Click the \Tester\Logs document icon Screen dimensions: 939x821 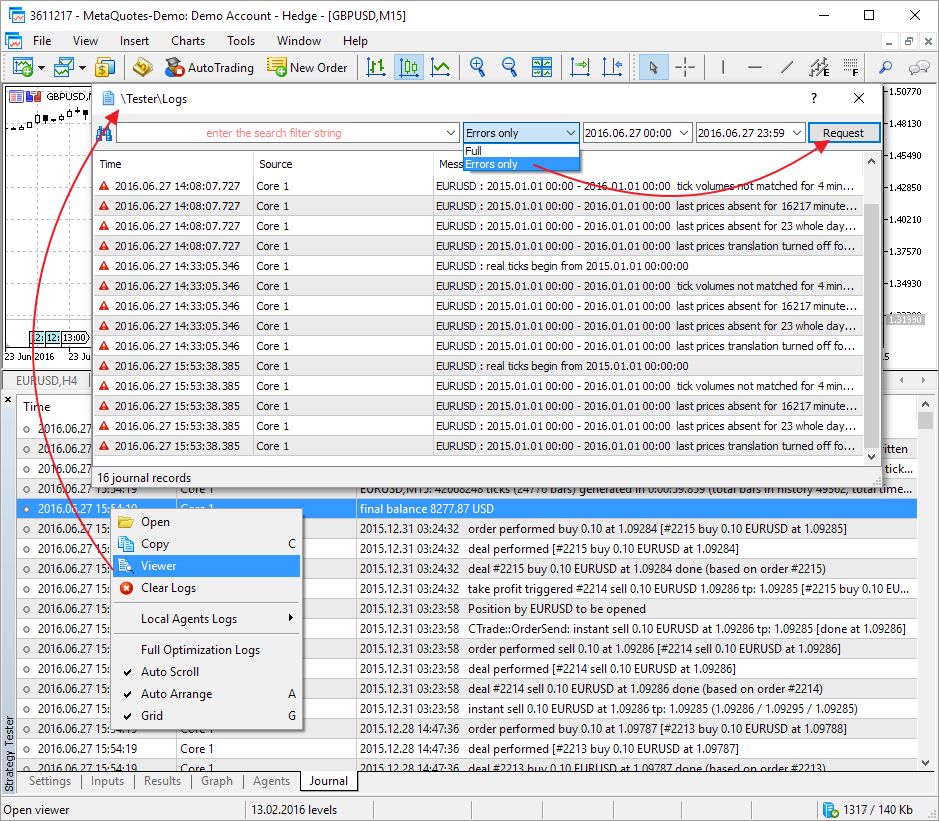[x=108, y=98]
